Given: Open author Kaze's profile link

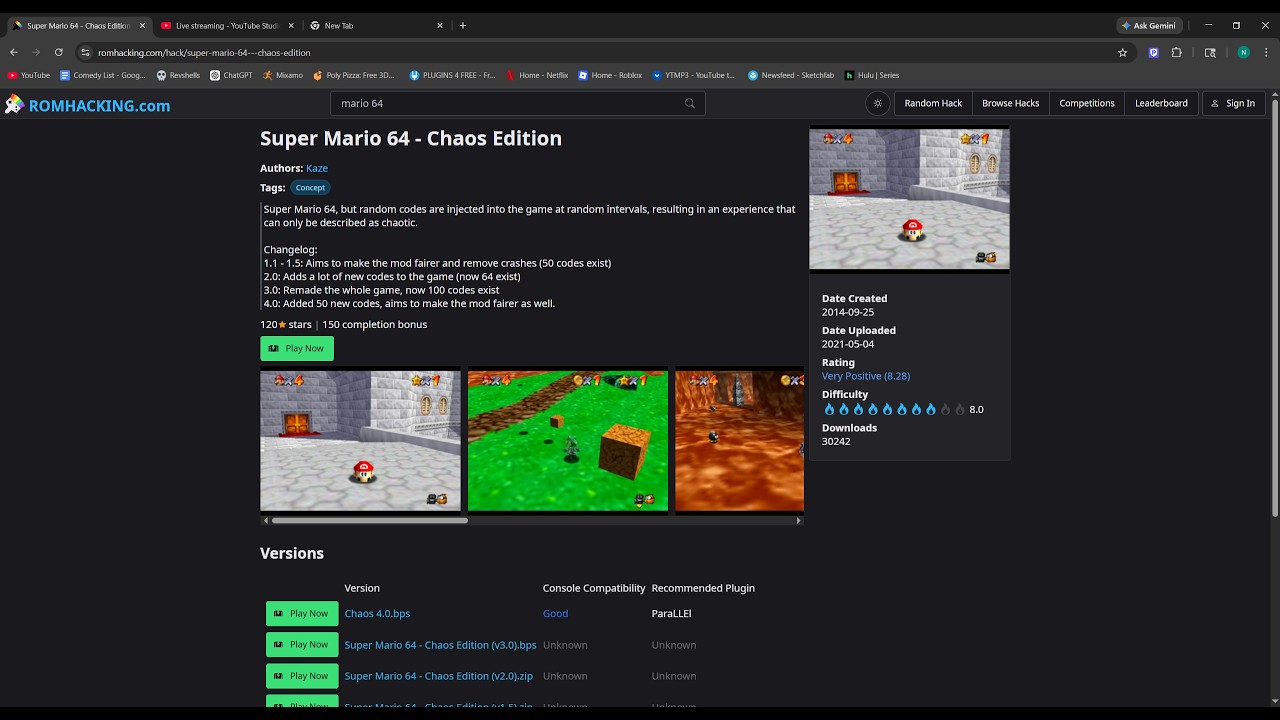Looking at the screenshot, I should point(317,168).
